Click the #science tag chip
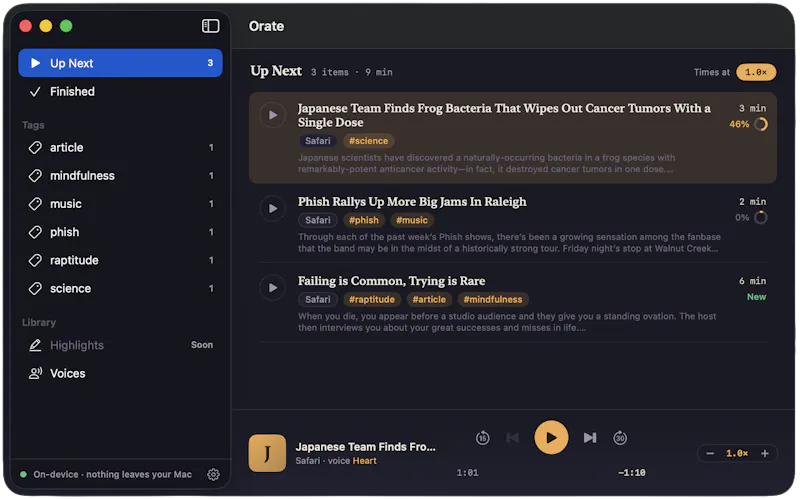This screenshot has height=499, width=800. click(368, 141)
